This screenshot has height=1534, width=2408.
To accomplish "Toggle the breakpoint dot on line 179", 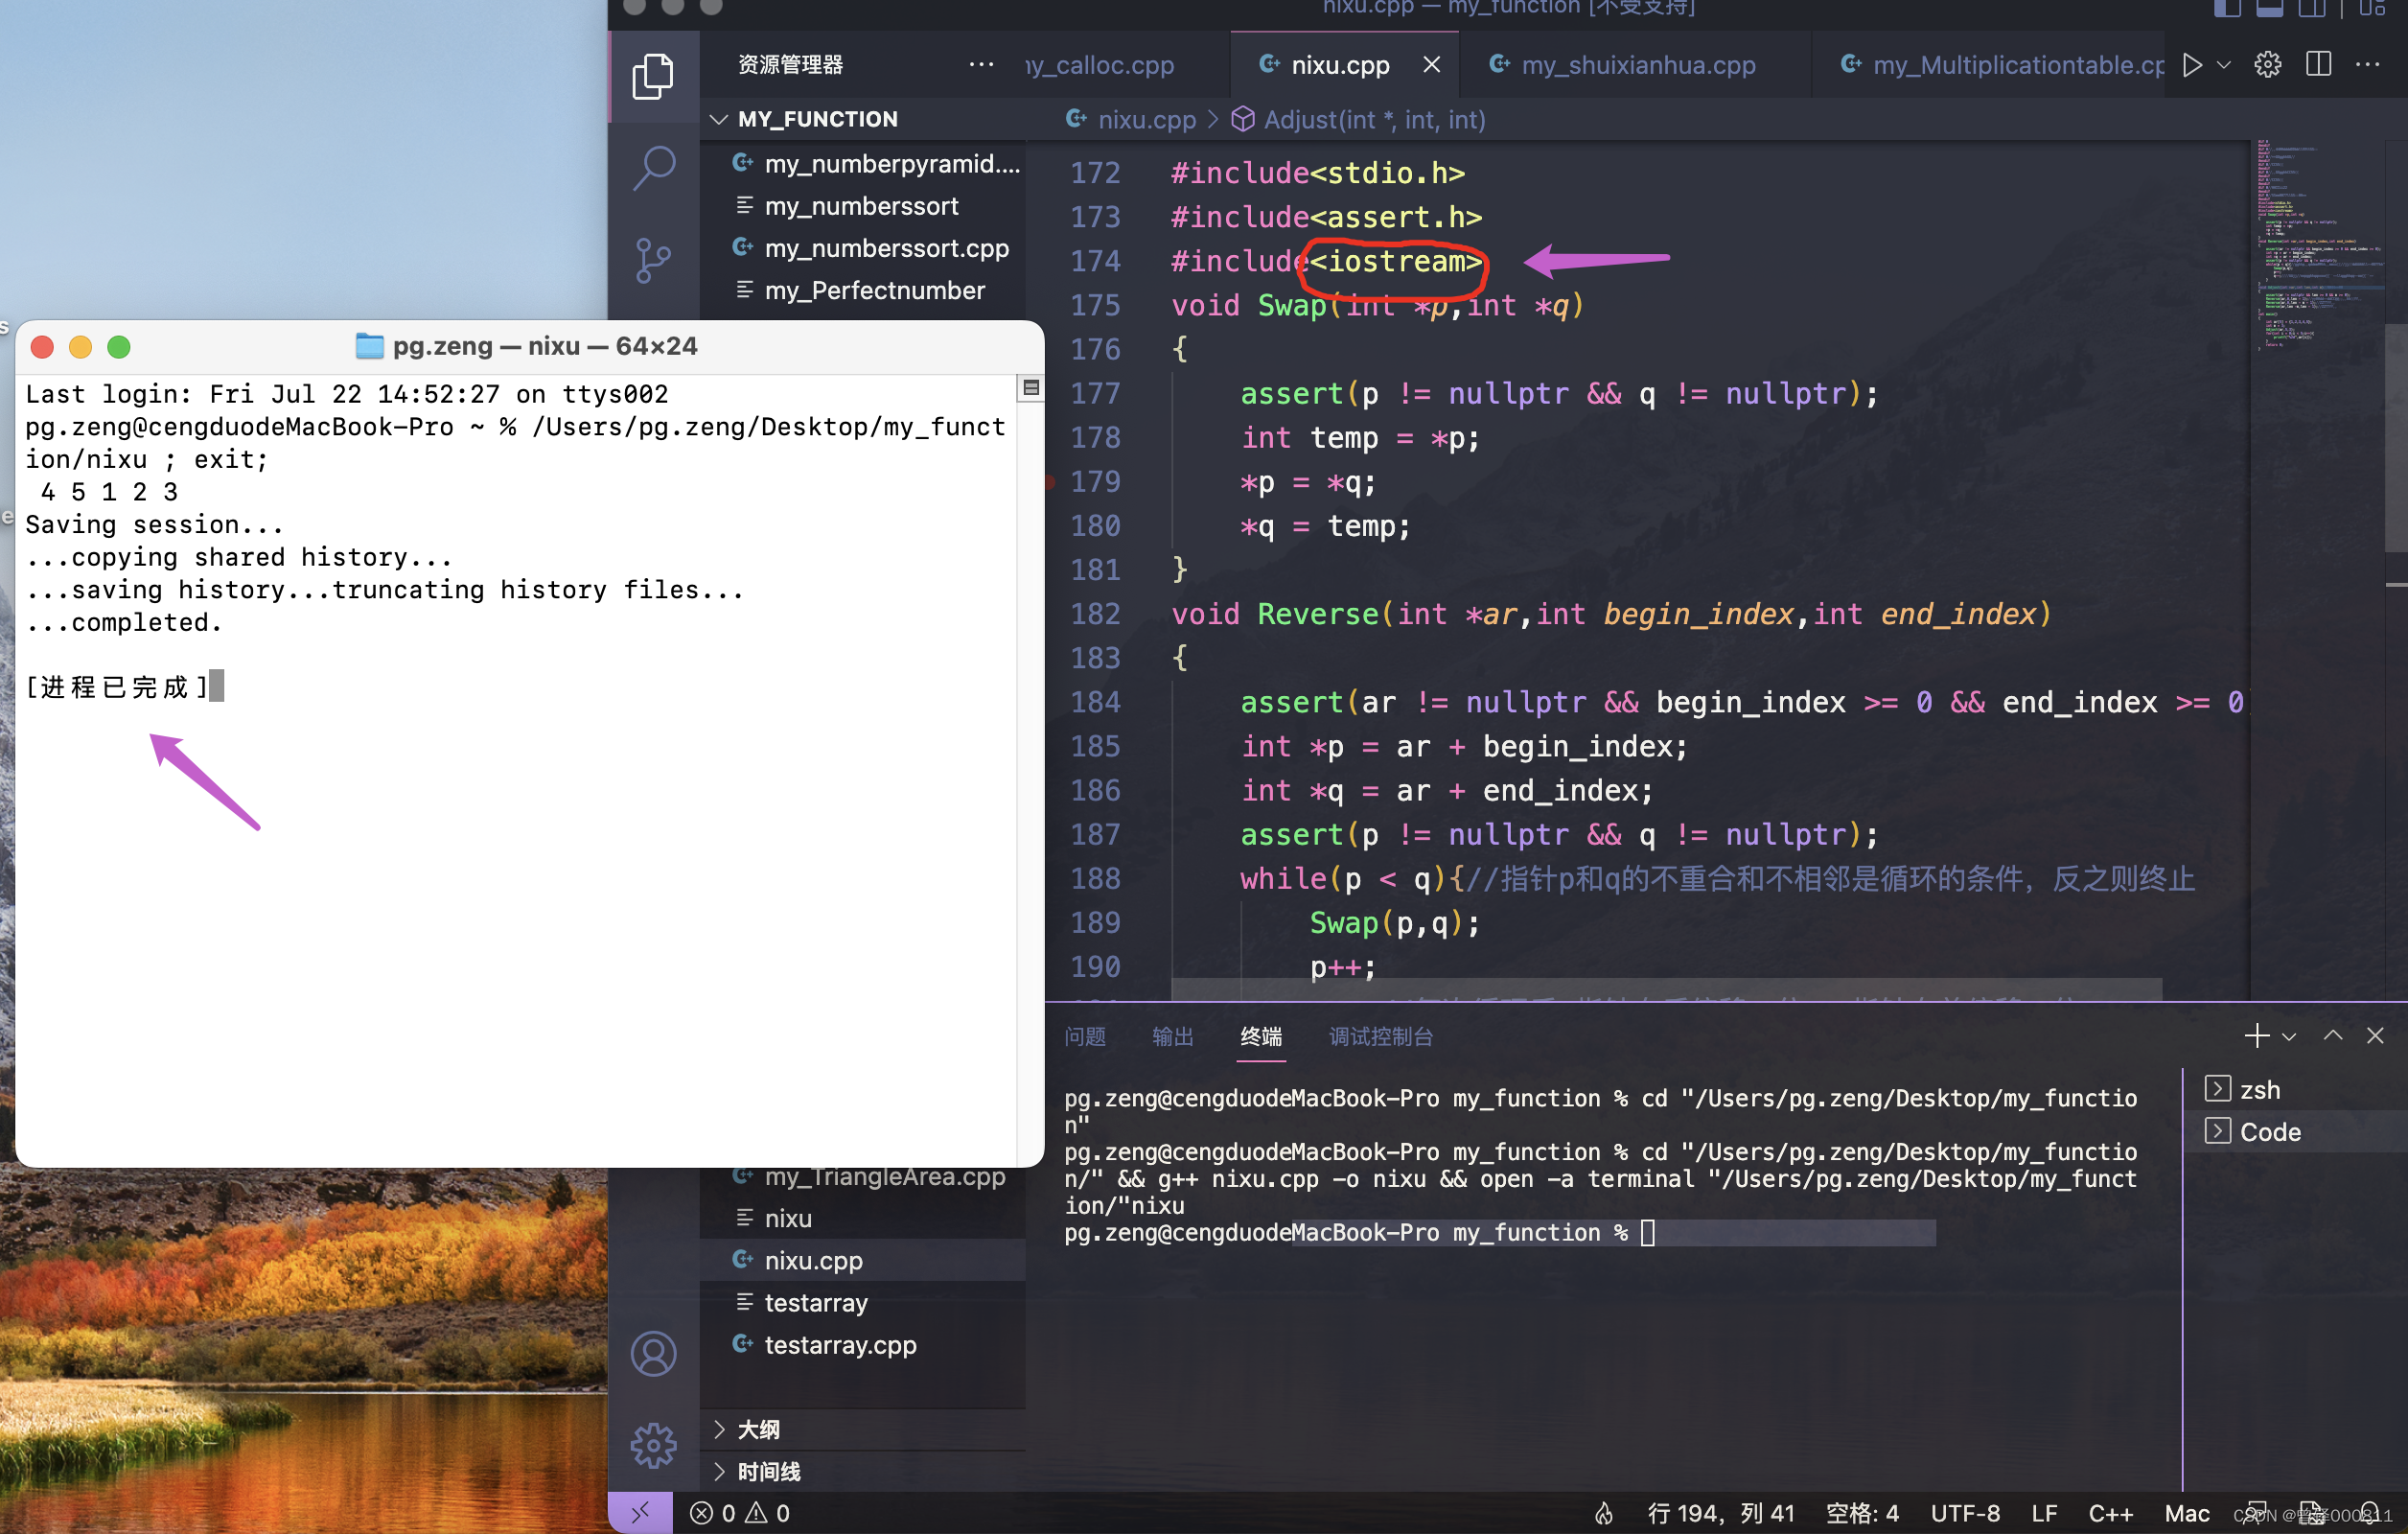I will point(1049,481).
